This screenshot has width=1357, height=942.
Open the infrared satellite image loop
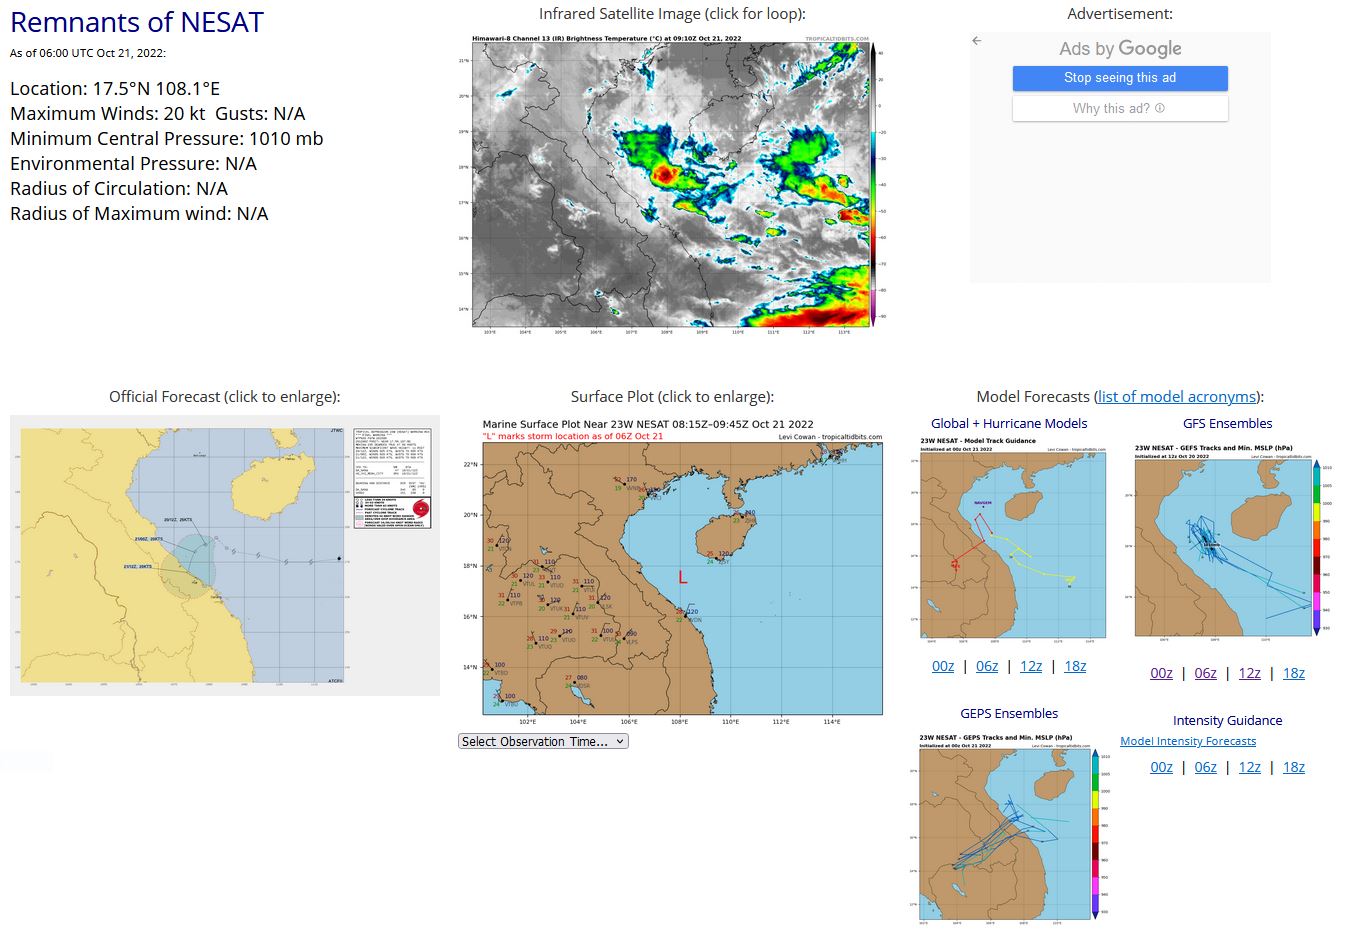pos(670,185)
